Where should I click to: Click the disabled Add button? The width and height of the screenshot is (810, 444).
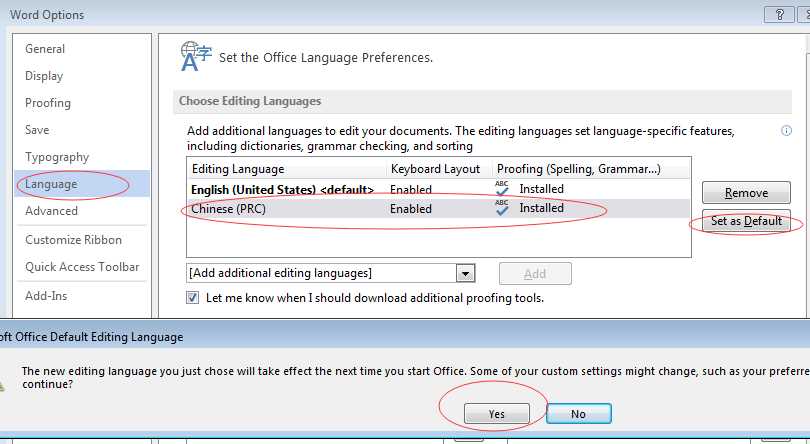point(535,273)
